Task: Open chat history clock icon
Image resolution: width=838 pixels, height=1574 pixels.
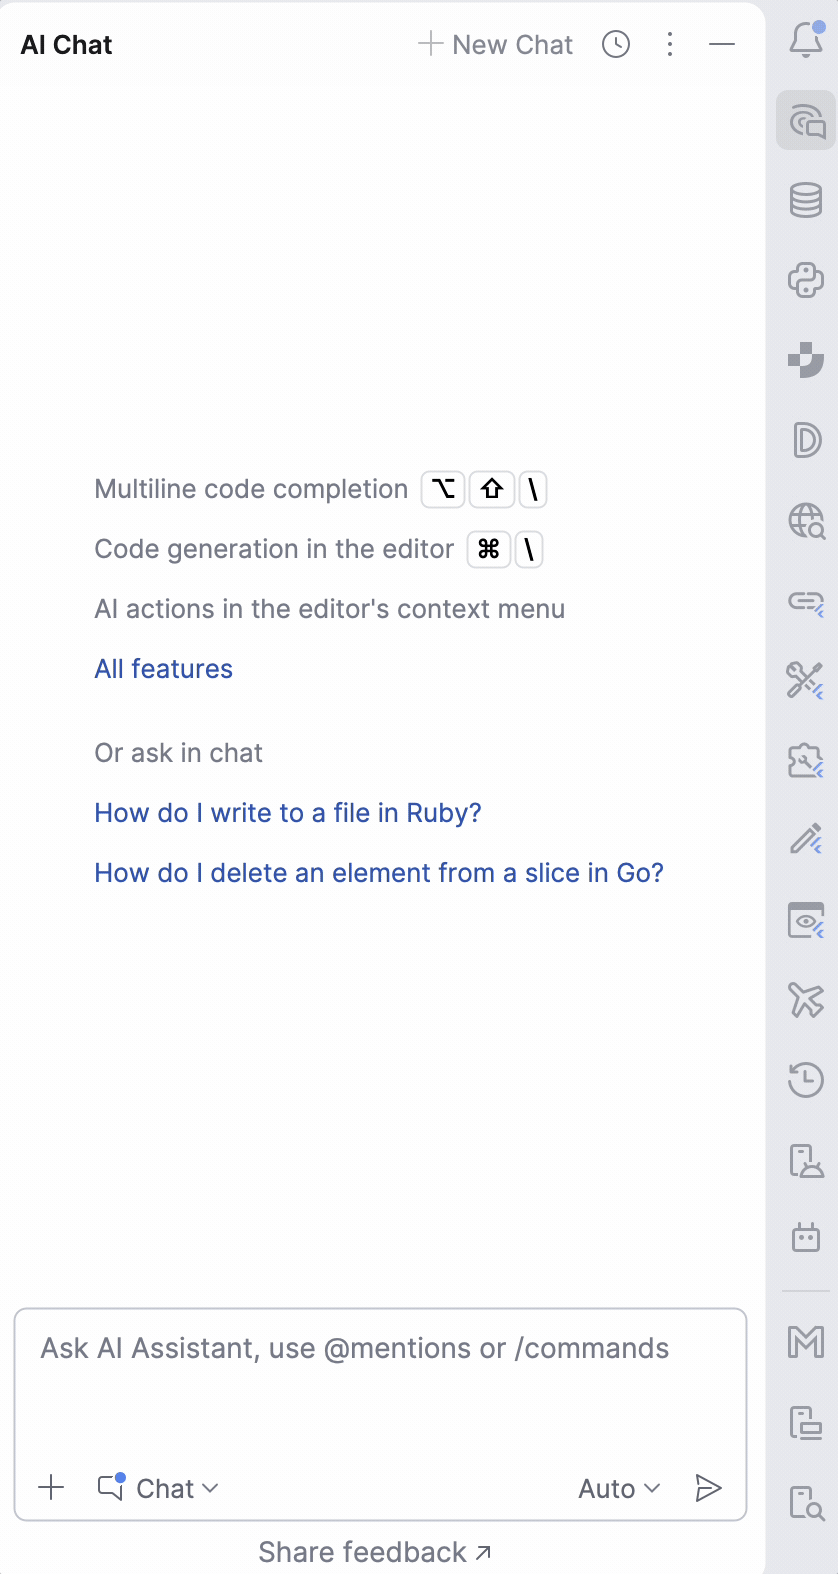Action: click(616, 44)
